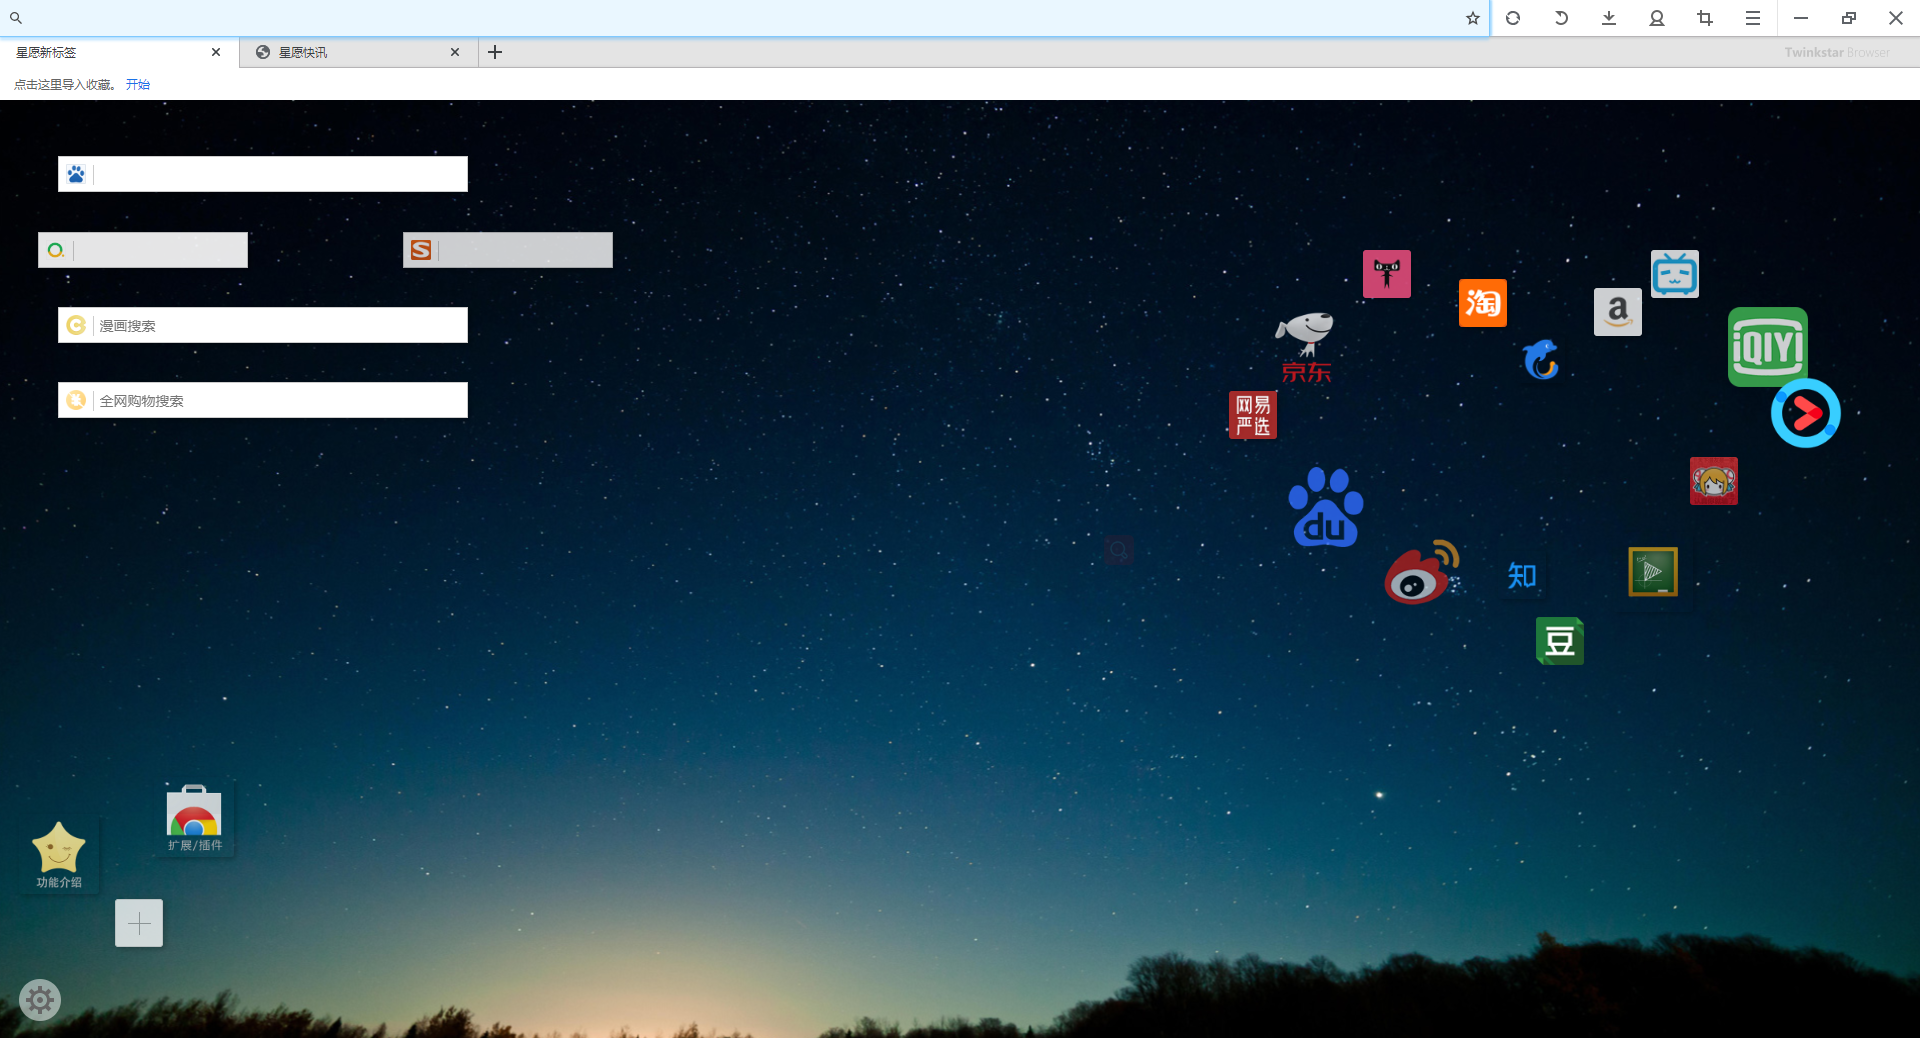Click the back/undo arrow toolbar icon
This screenshot has height=1038, width=1920.
click(1561, 18)
